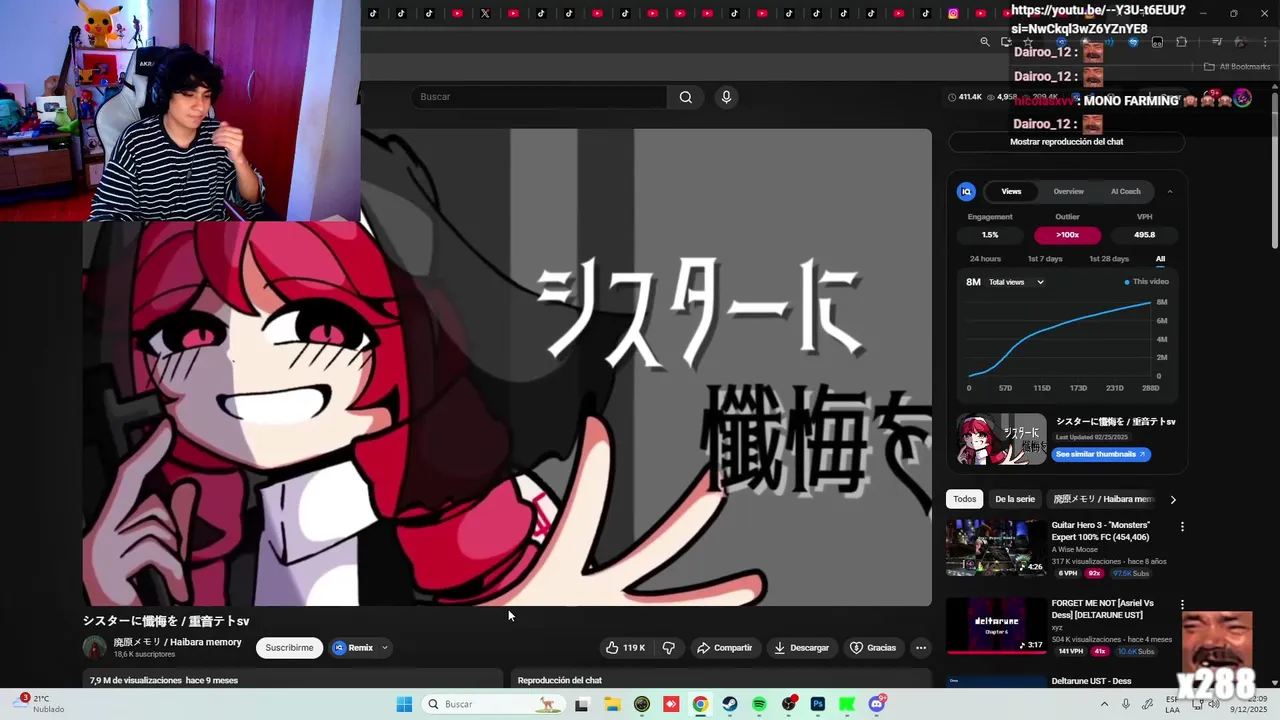This screenshot has width=1280, height=720.
Task: Click the 1.5% Engagement value
Action: coord(989,235)
